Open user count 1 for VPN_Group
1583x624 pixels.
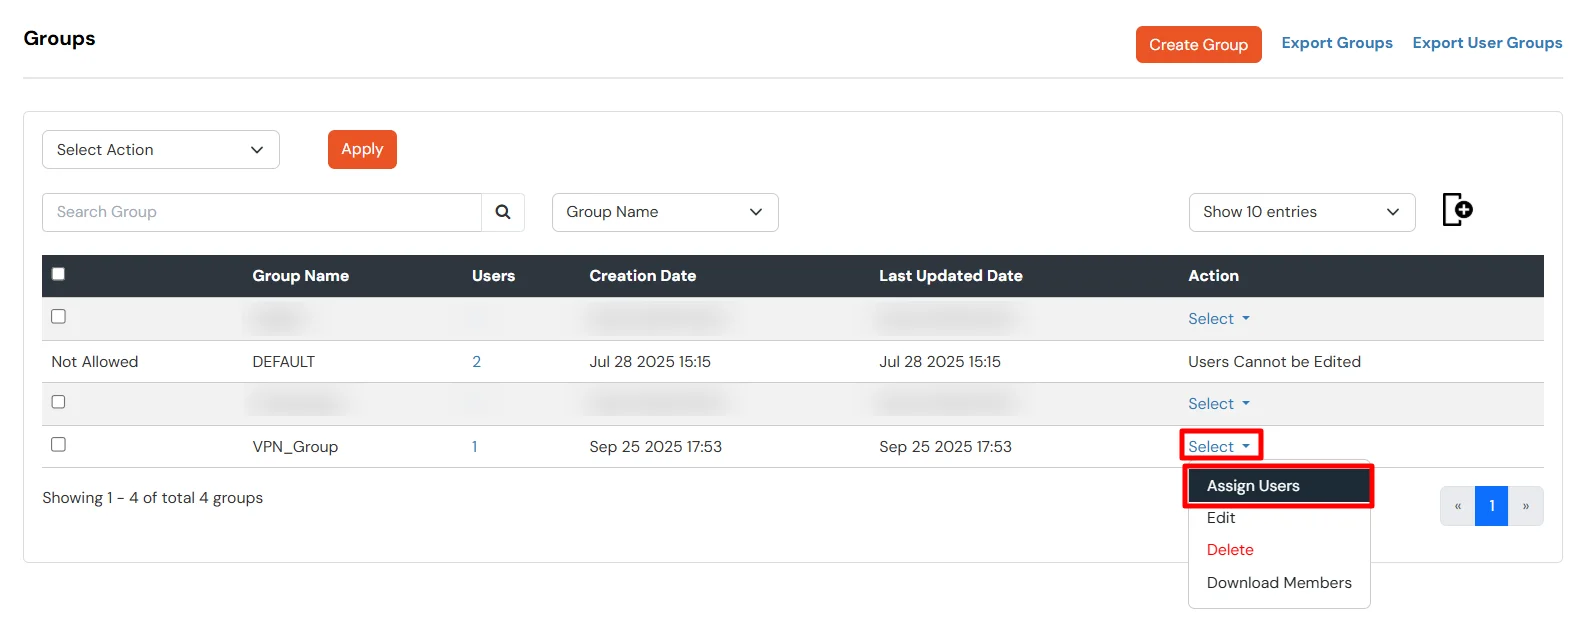[x=475, y=447]
